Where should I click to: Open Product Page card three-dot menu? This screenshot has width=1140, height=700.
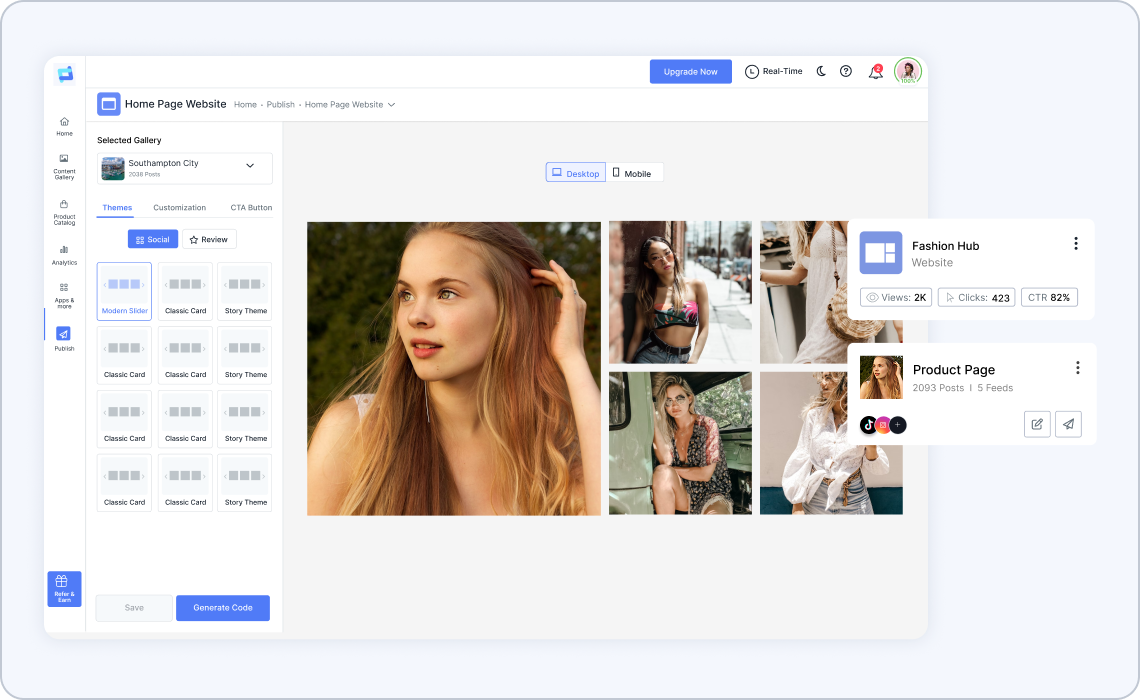point(1077,368)
